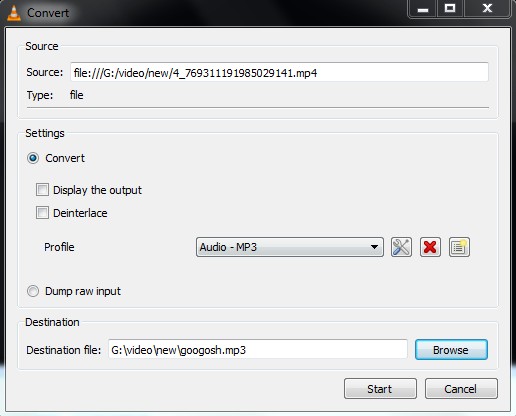This screenshot has width=516, height=416.
Task: Click the Display the output label
Action: [x=97, y=190]
